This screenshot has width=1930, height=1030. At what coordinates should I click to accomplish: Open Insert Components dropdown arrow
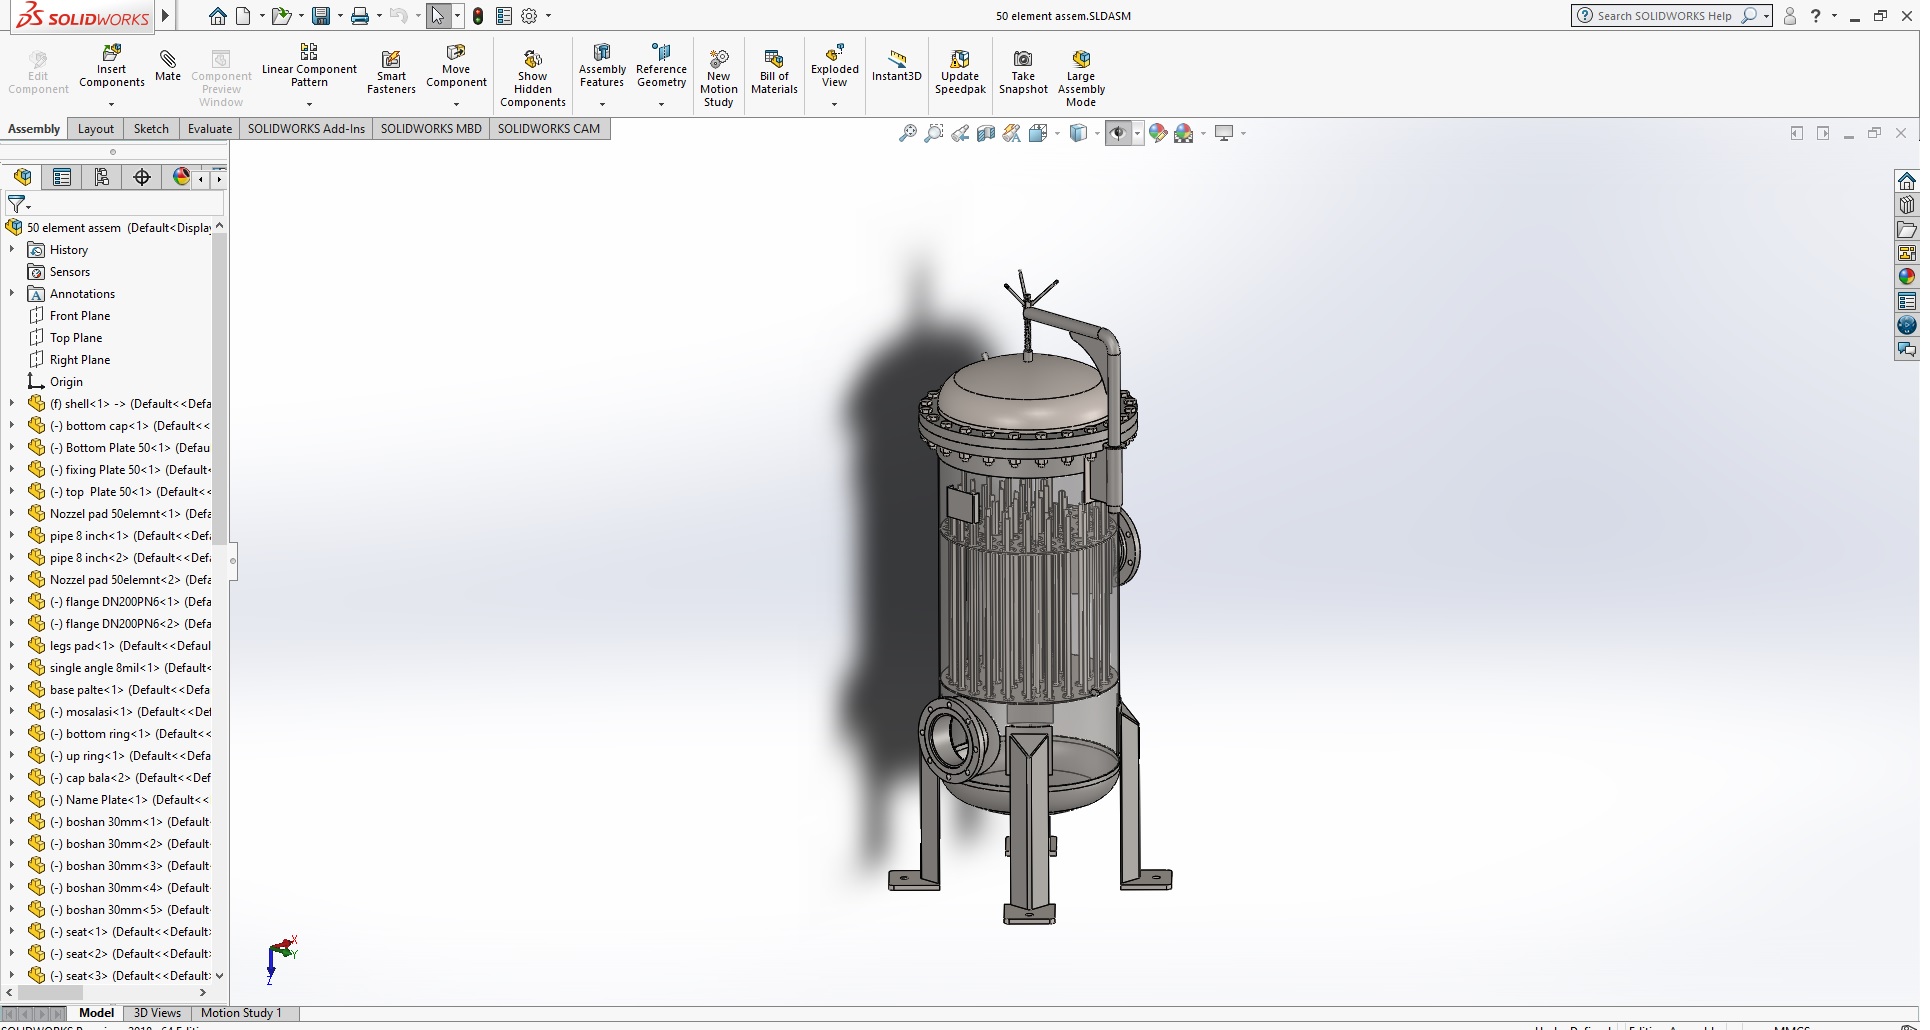click(x=111, y=104)
